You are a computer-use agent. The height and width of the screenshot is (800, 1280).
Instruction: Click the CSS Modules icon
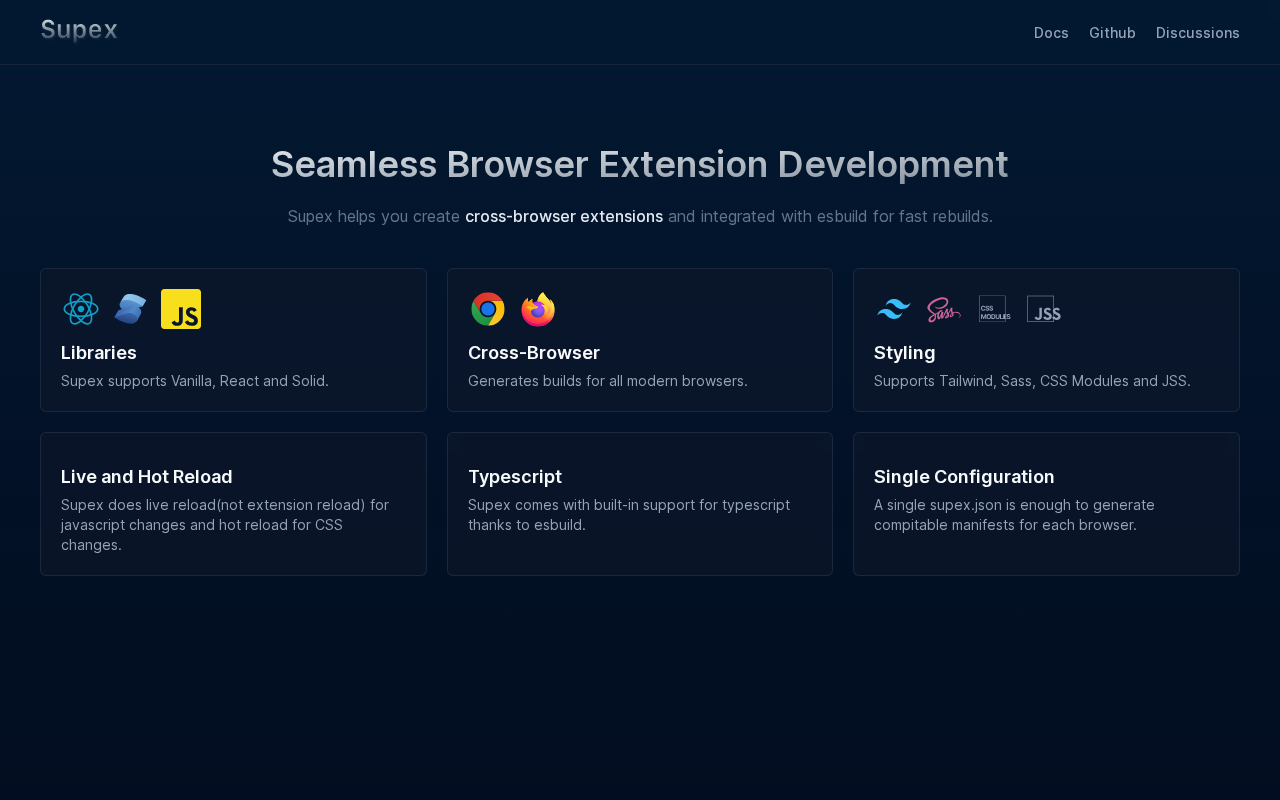point(994,309)
